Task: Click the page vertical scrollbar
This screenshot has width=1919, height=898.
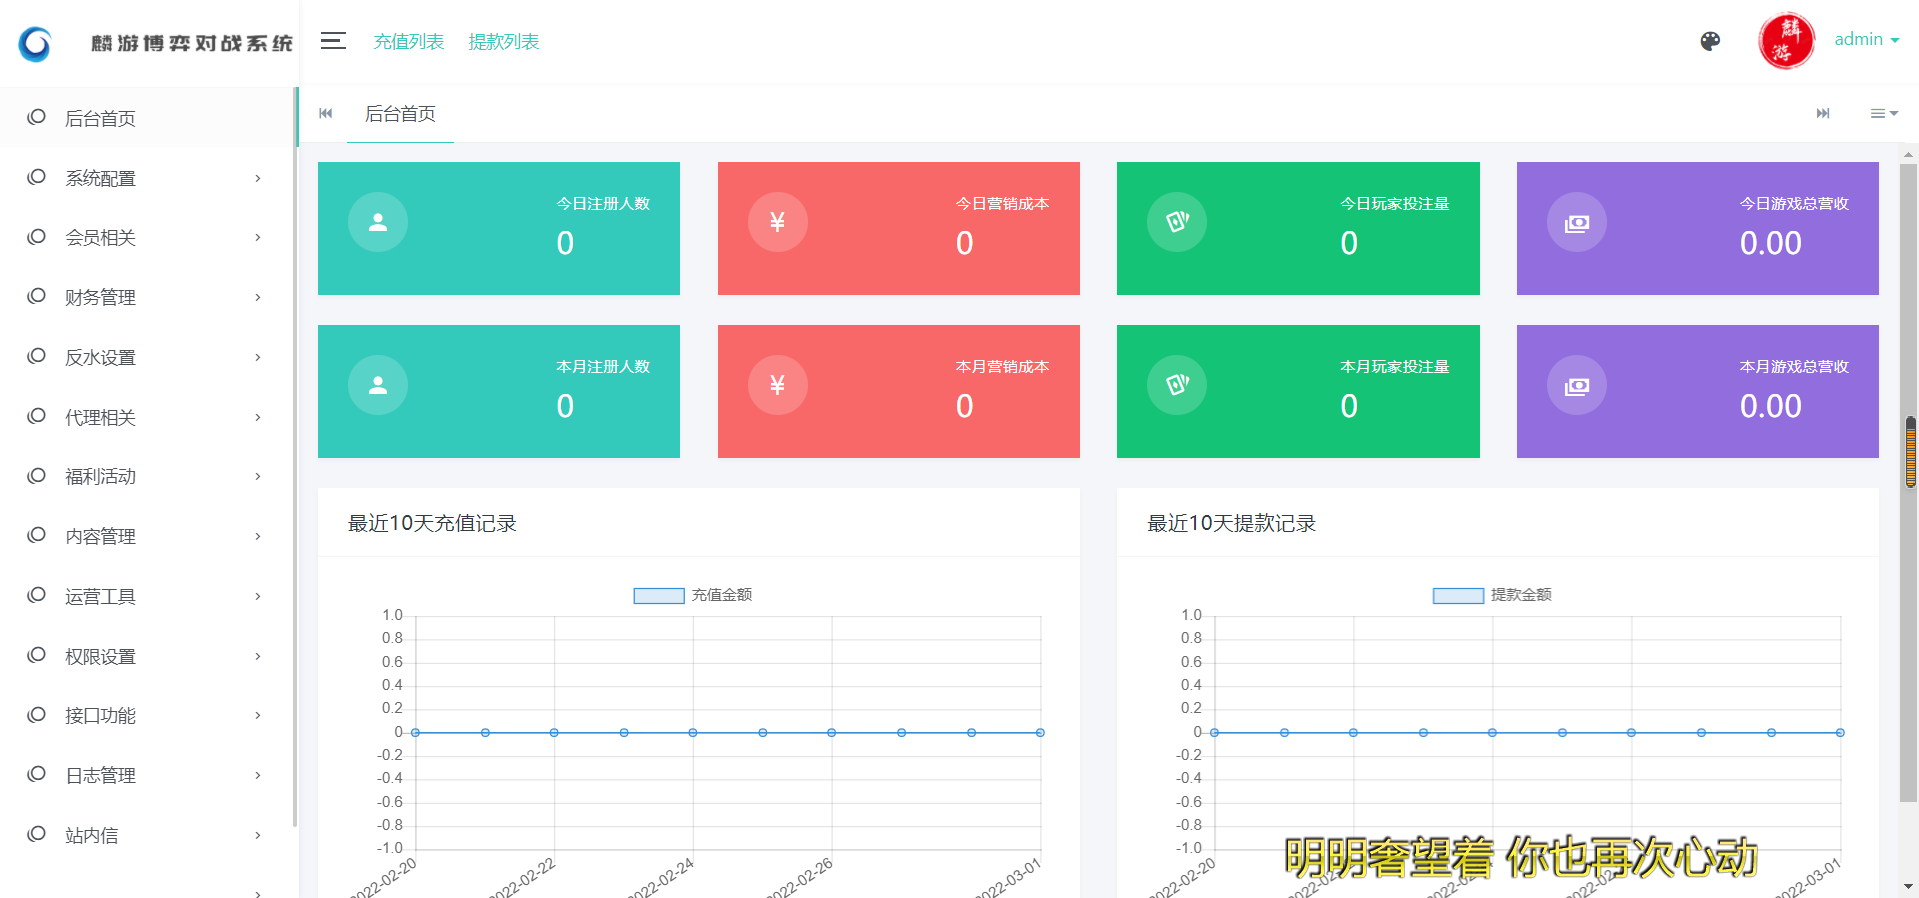Action: coord(1909,450)
